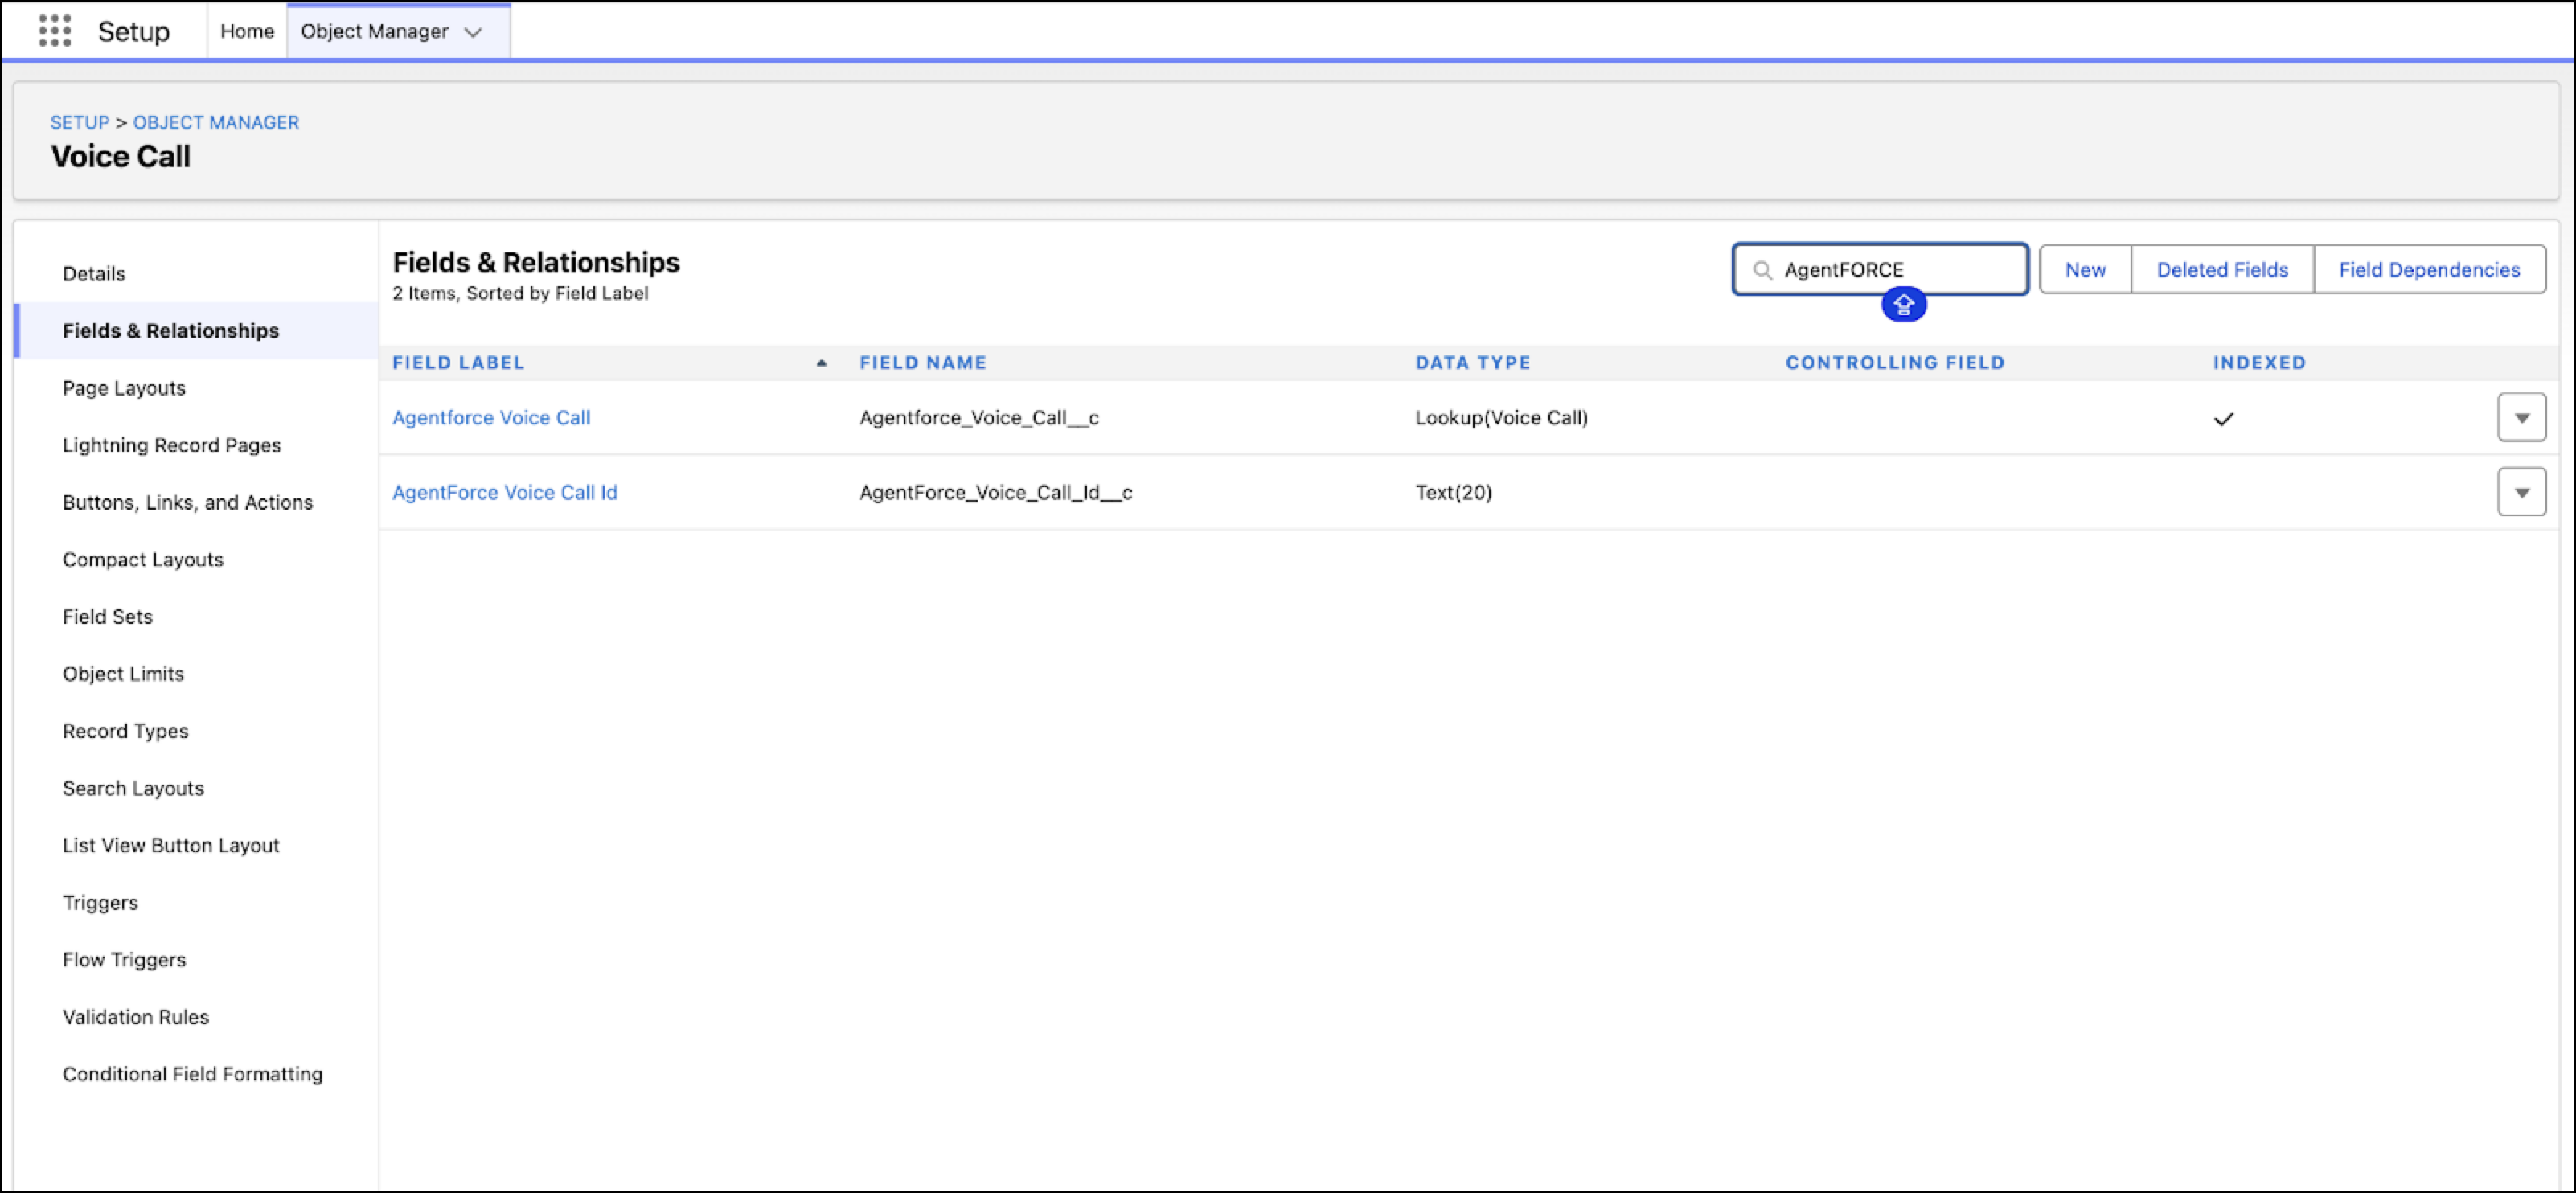Expand the Object Manager tab chevron
This screenshot has width=2576, height=1193.
click(x=473, y=32)
